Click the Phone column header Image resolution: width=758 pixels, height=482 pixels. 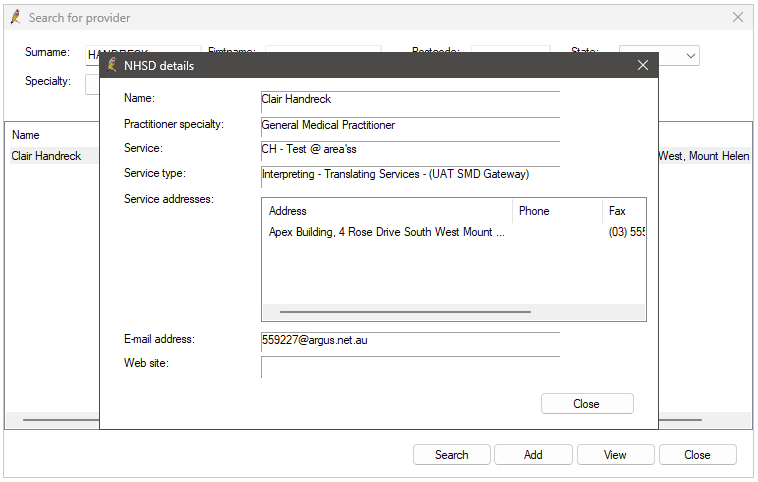(557, 211)
